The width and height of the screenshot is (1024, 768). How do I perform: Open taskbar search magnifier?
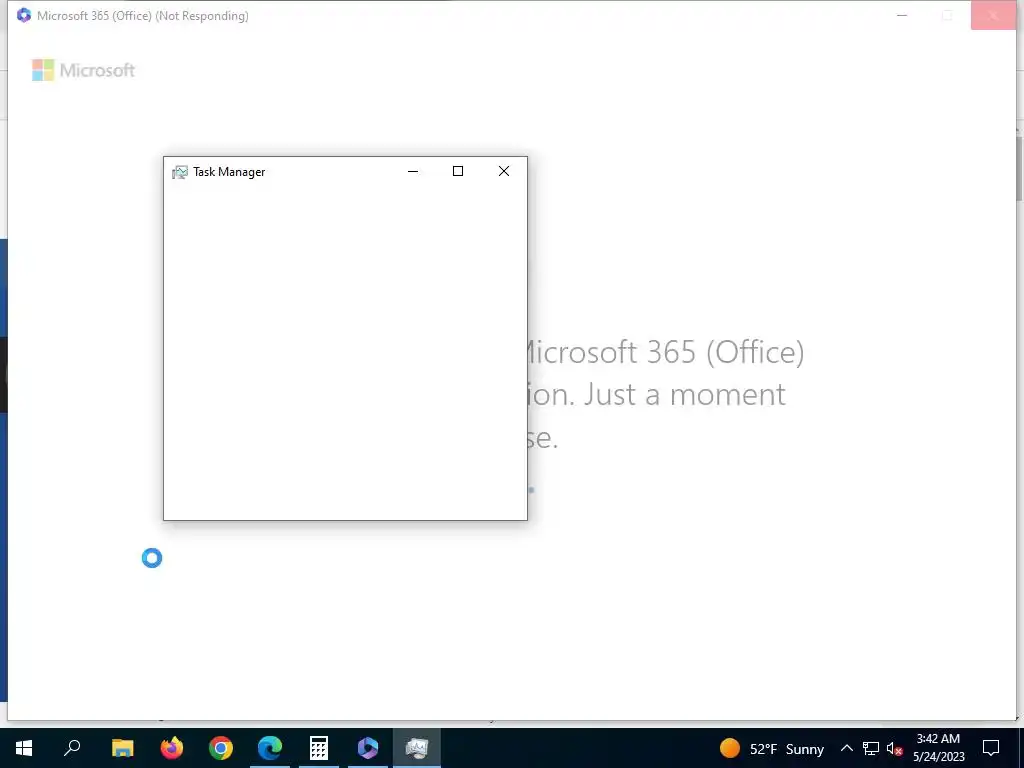(72, 748)
